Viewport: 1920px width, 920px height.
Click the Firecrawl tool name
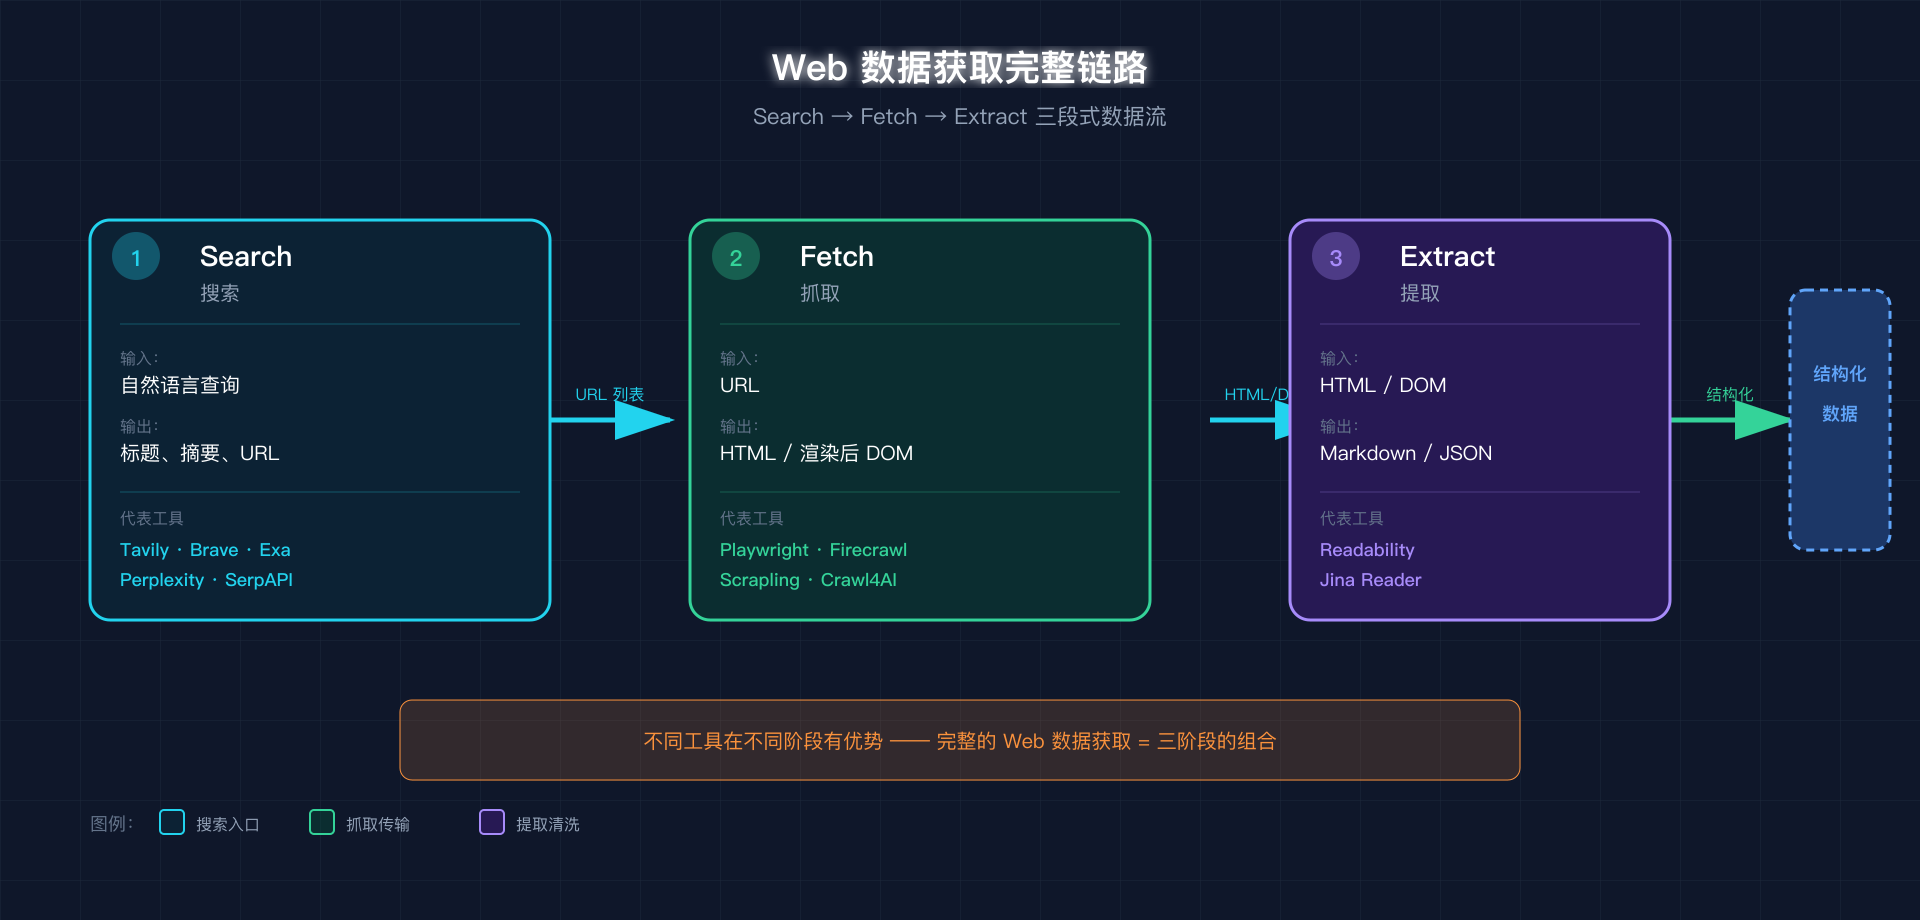pos(868,550)
